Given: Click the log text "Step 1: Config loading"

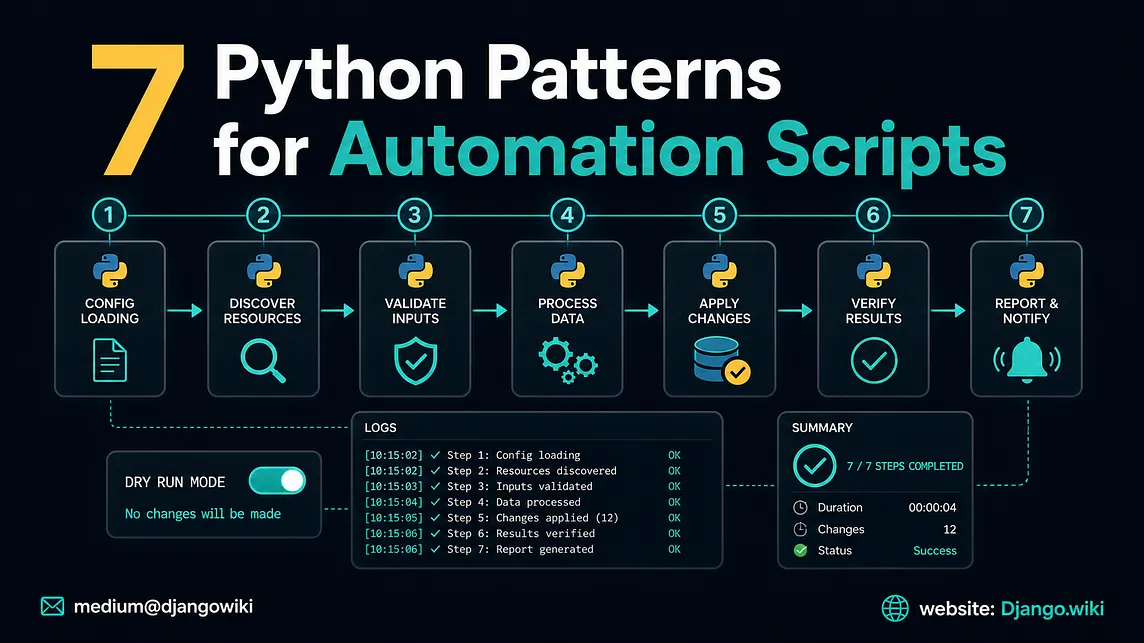Looking at the screenshot, I should pos(514,455).
